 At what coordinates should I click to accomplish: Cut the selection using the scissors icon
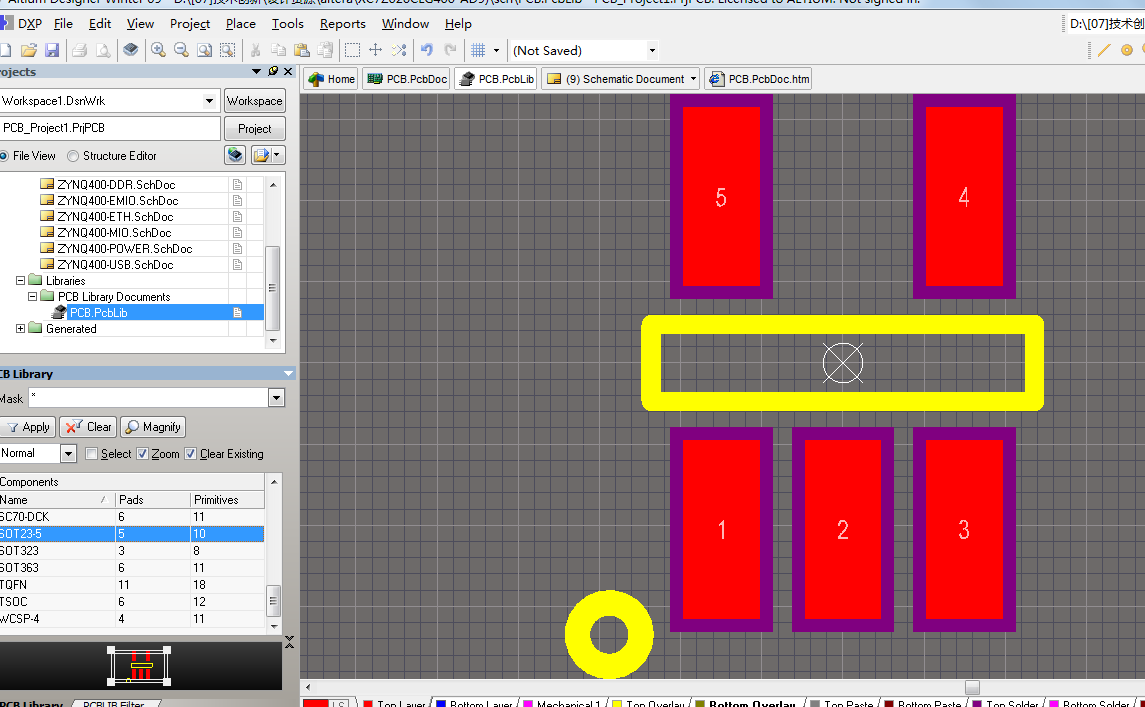tap(256, 50)
